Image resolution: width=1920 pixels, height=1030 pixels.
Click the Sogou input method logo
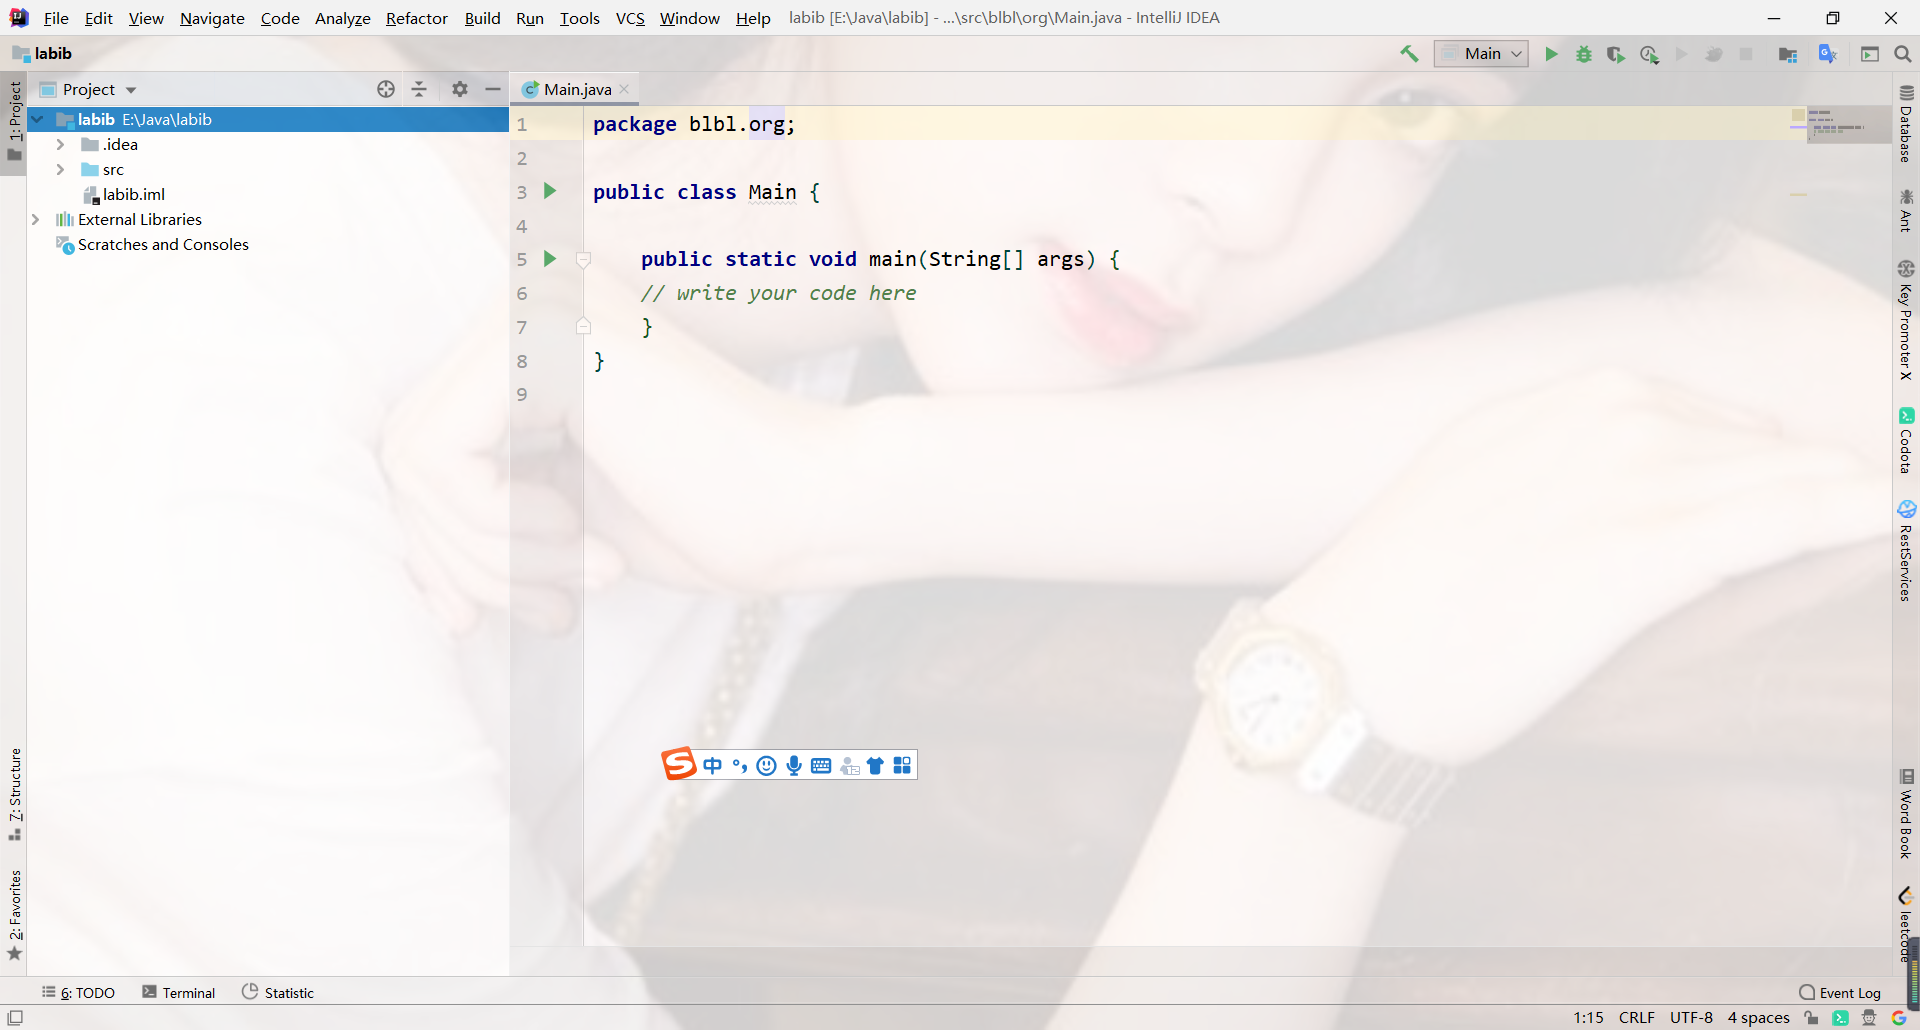679,764
